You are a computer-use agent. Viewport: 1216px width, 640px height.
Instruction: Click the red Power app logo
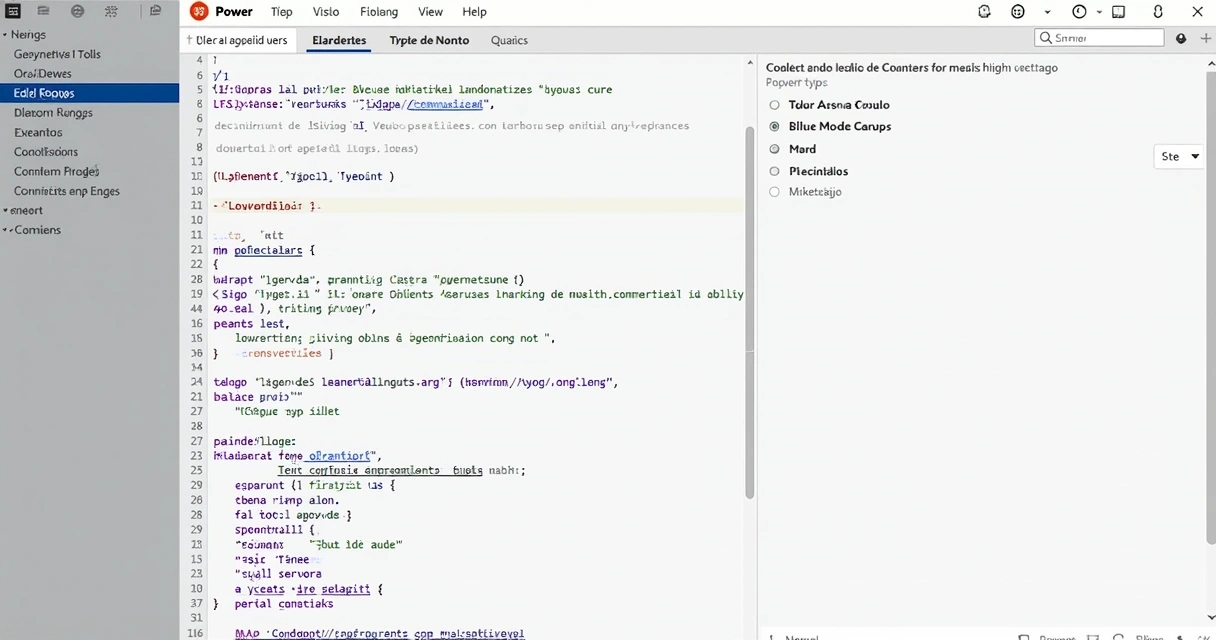(199, 12)
